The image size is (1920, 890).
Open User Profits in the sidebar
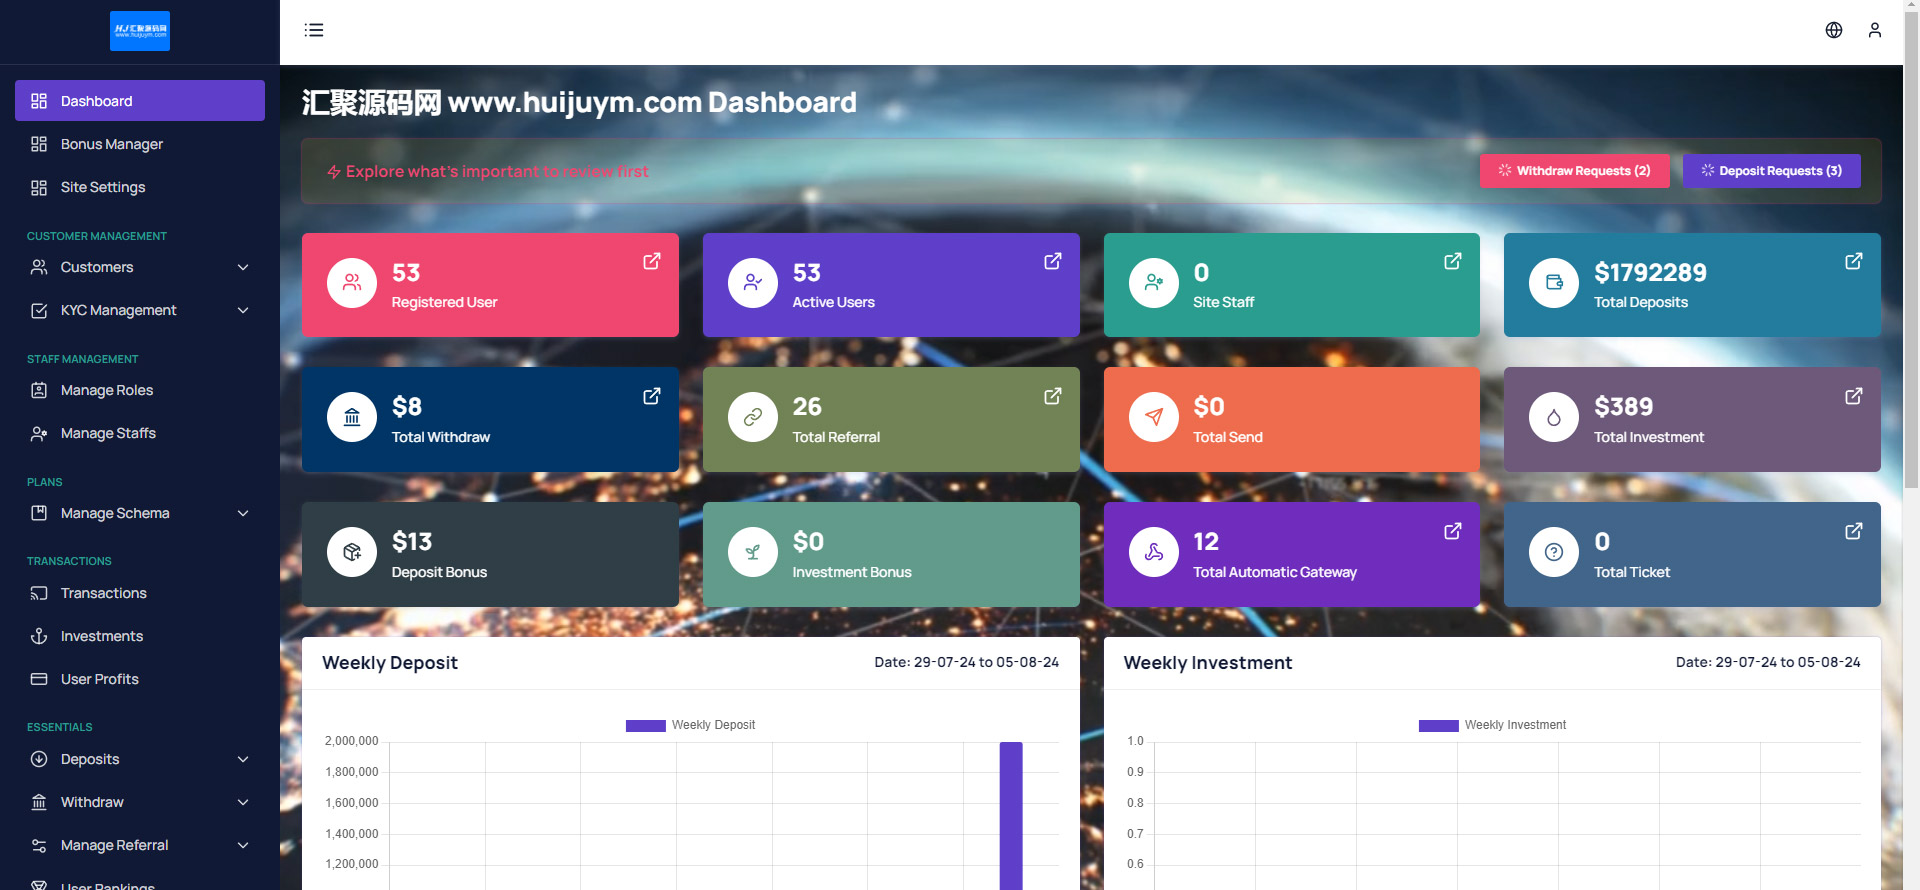[140, 679]
